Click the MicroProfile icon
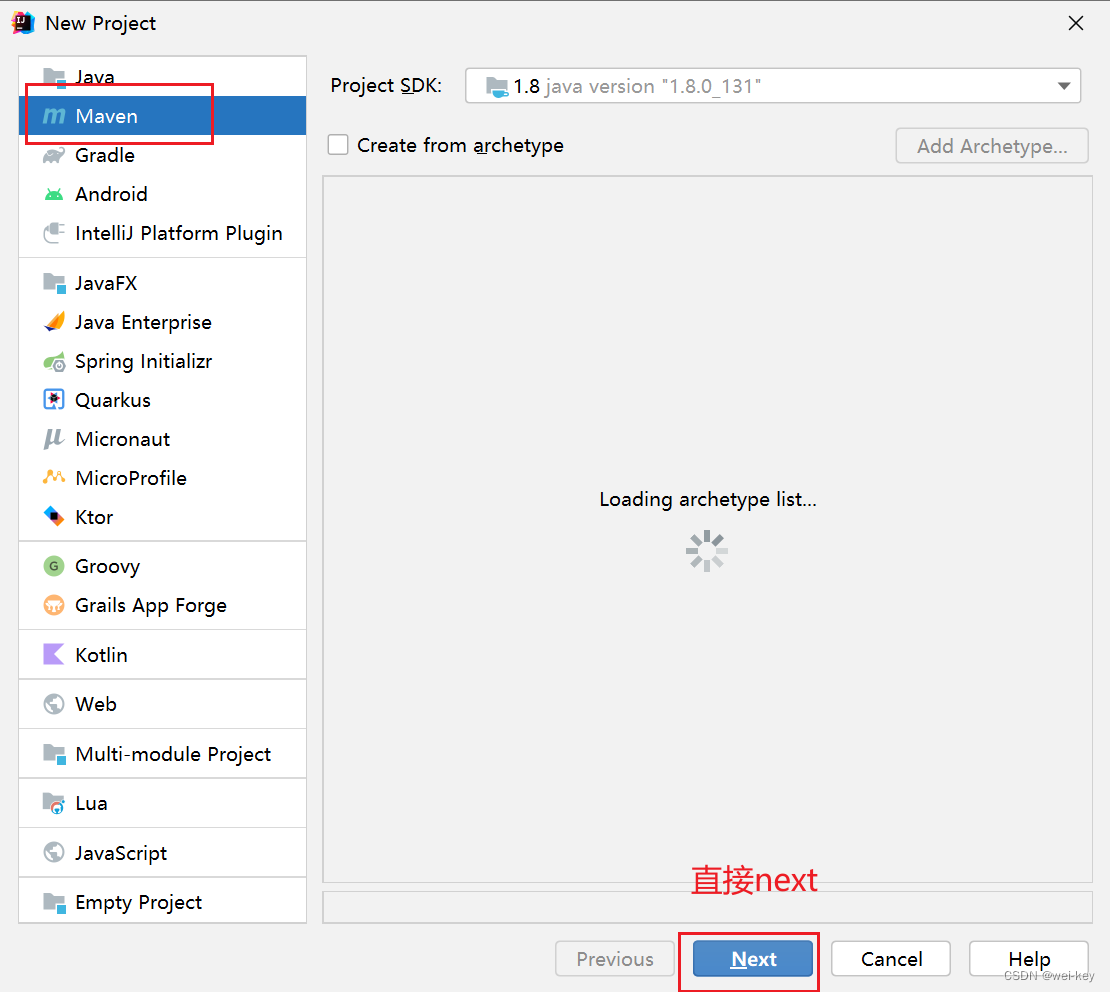This screenshot has width=1110, height=992. coord(55,477)
